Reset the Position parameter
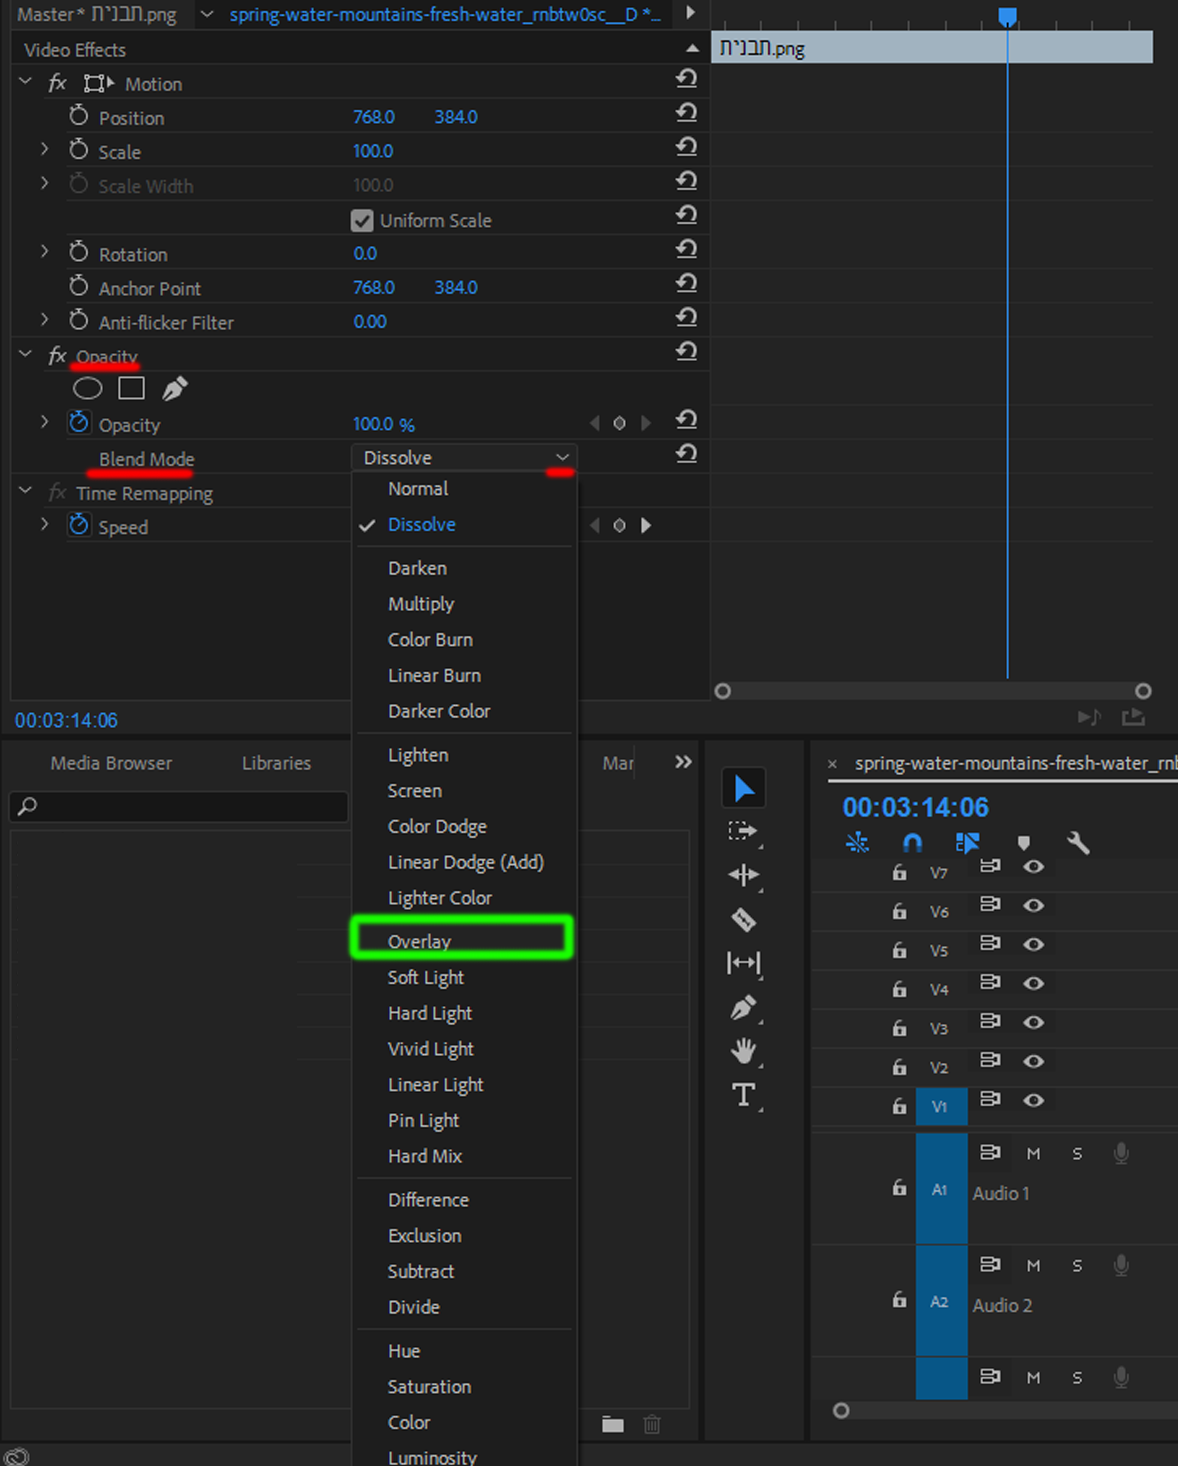The width and height of the screenshot is (1178, 1466). (x=686, y=113)
